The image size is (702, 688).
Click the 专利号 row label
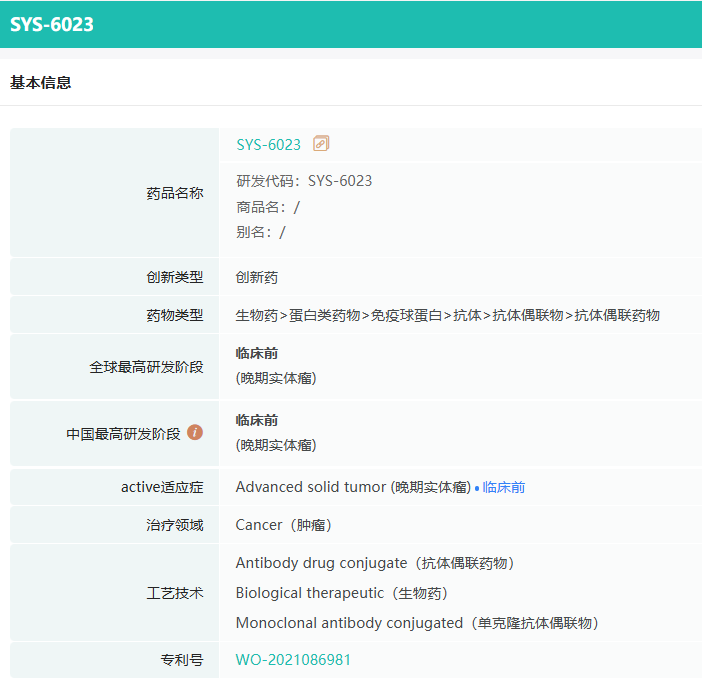pyautogui.click(x=182, y=659)
